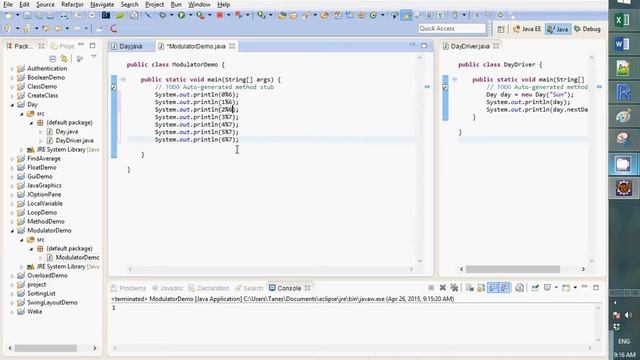Click the red magnet icon in second toolbar row
640x360 pixels.
tap(113, 29)
